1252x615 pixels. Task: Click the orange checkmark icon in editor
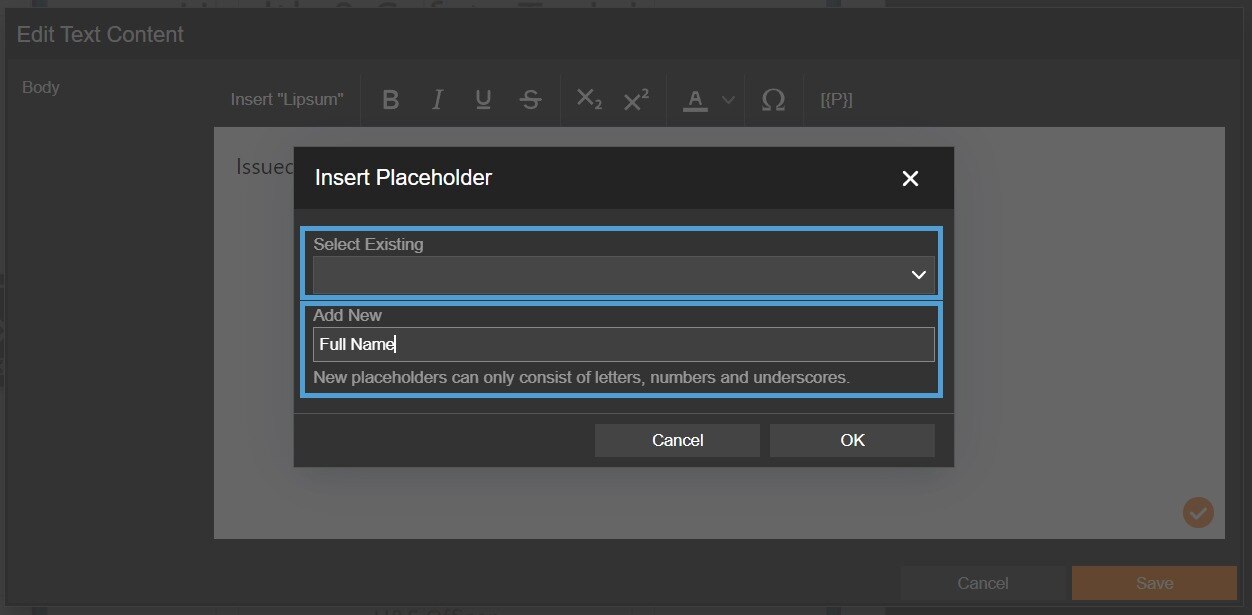(1198, 513)
